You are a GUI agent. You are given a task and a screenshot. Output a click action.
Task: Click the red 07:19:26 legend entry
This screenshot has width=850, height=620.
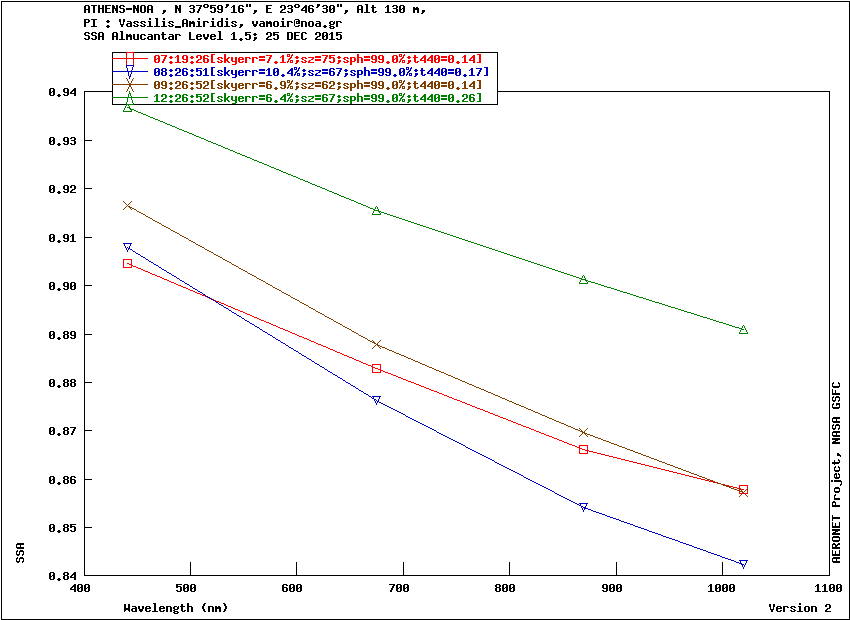point(305,59)
